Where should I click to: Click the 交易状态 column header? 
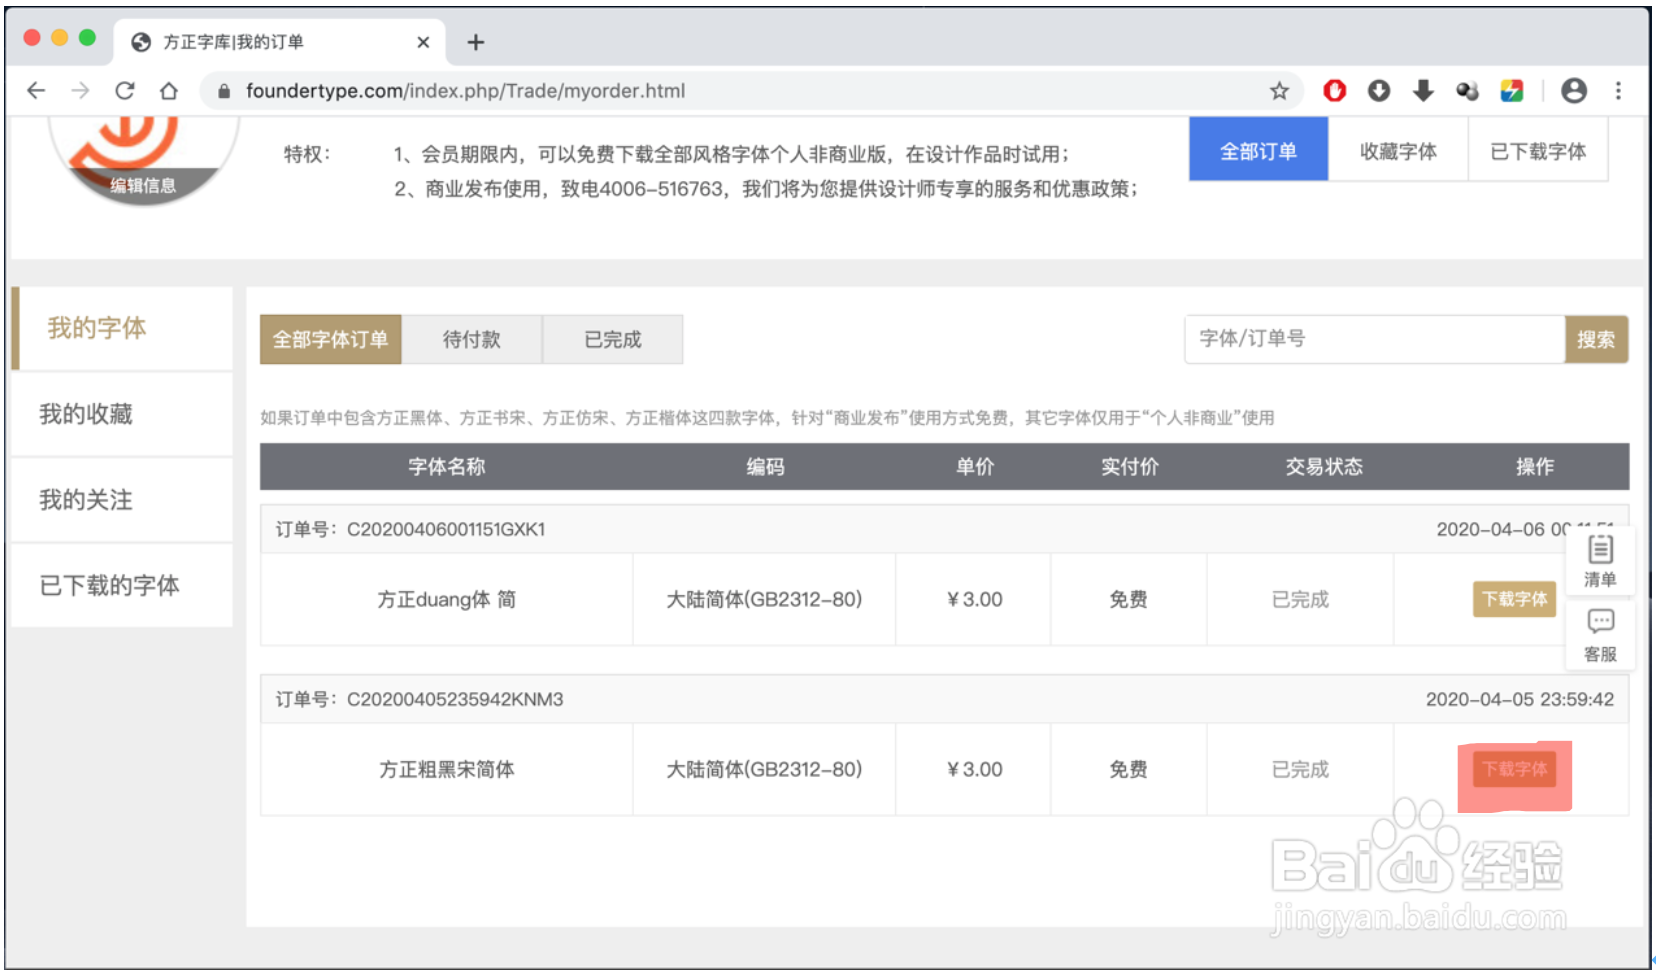1324,466
